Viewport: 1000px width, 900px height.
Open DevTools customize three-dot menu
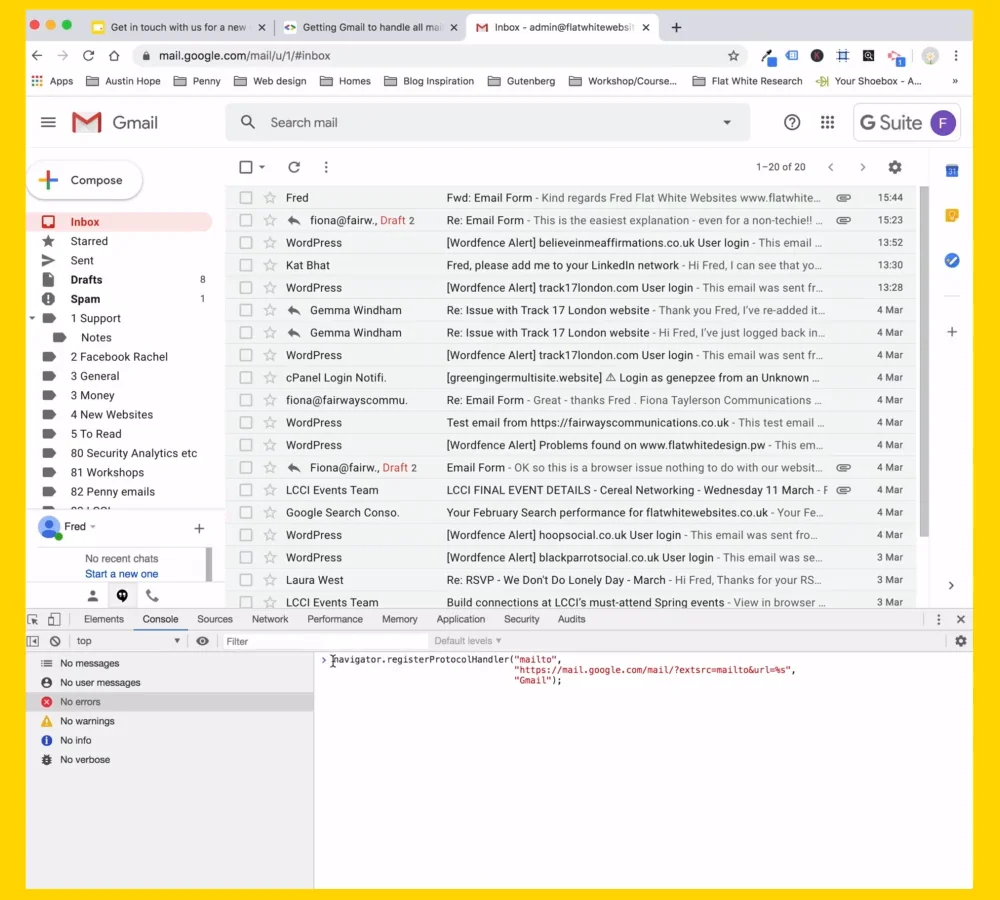pos(938,619)
